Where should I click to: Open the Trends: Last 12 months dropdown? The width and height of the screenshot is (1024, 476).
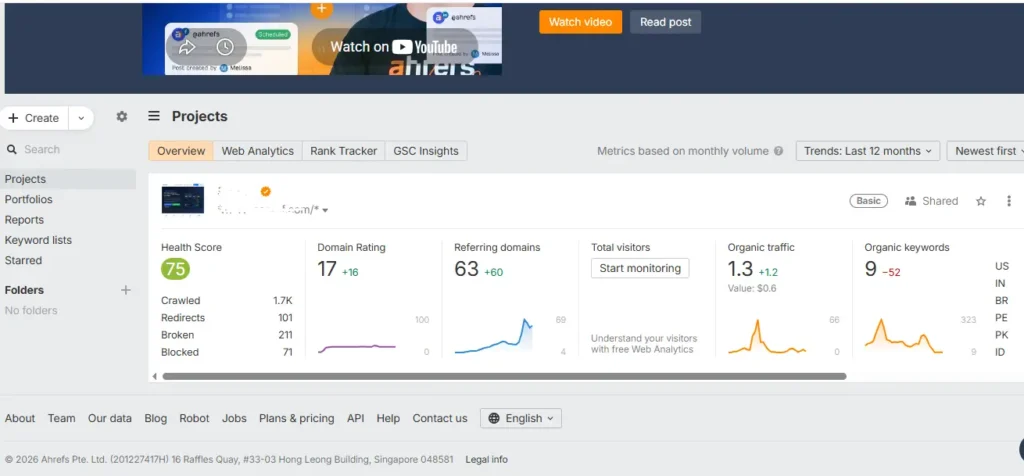868,151
